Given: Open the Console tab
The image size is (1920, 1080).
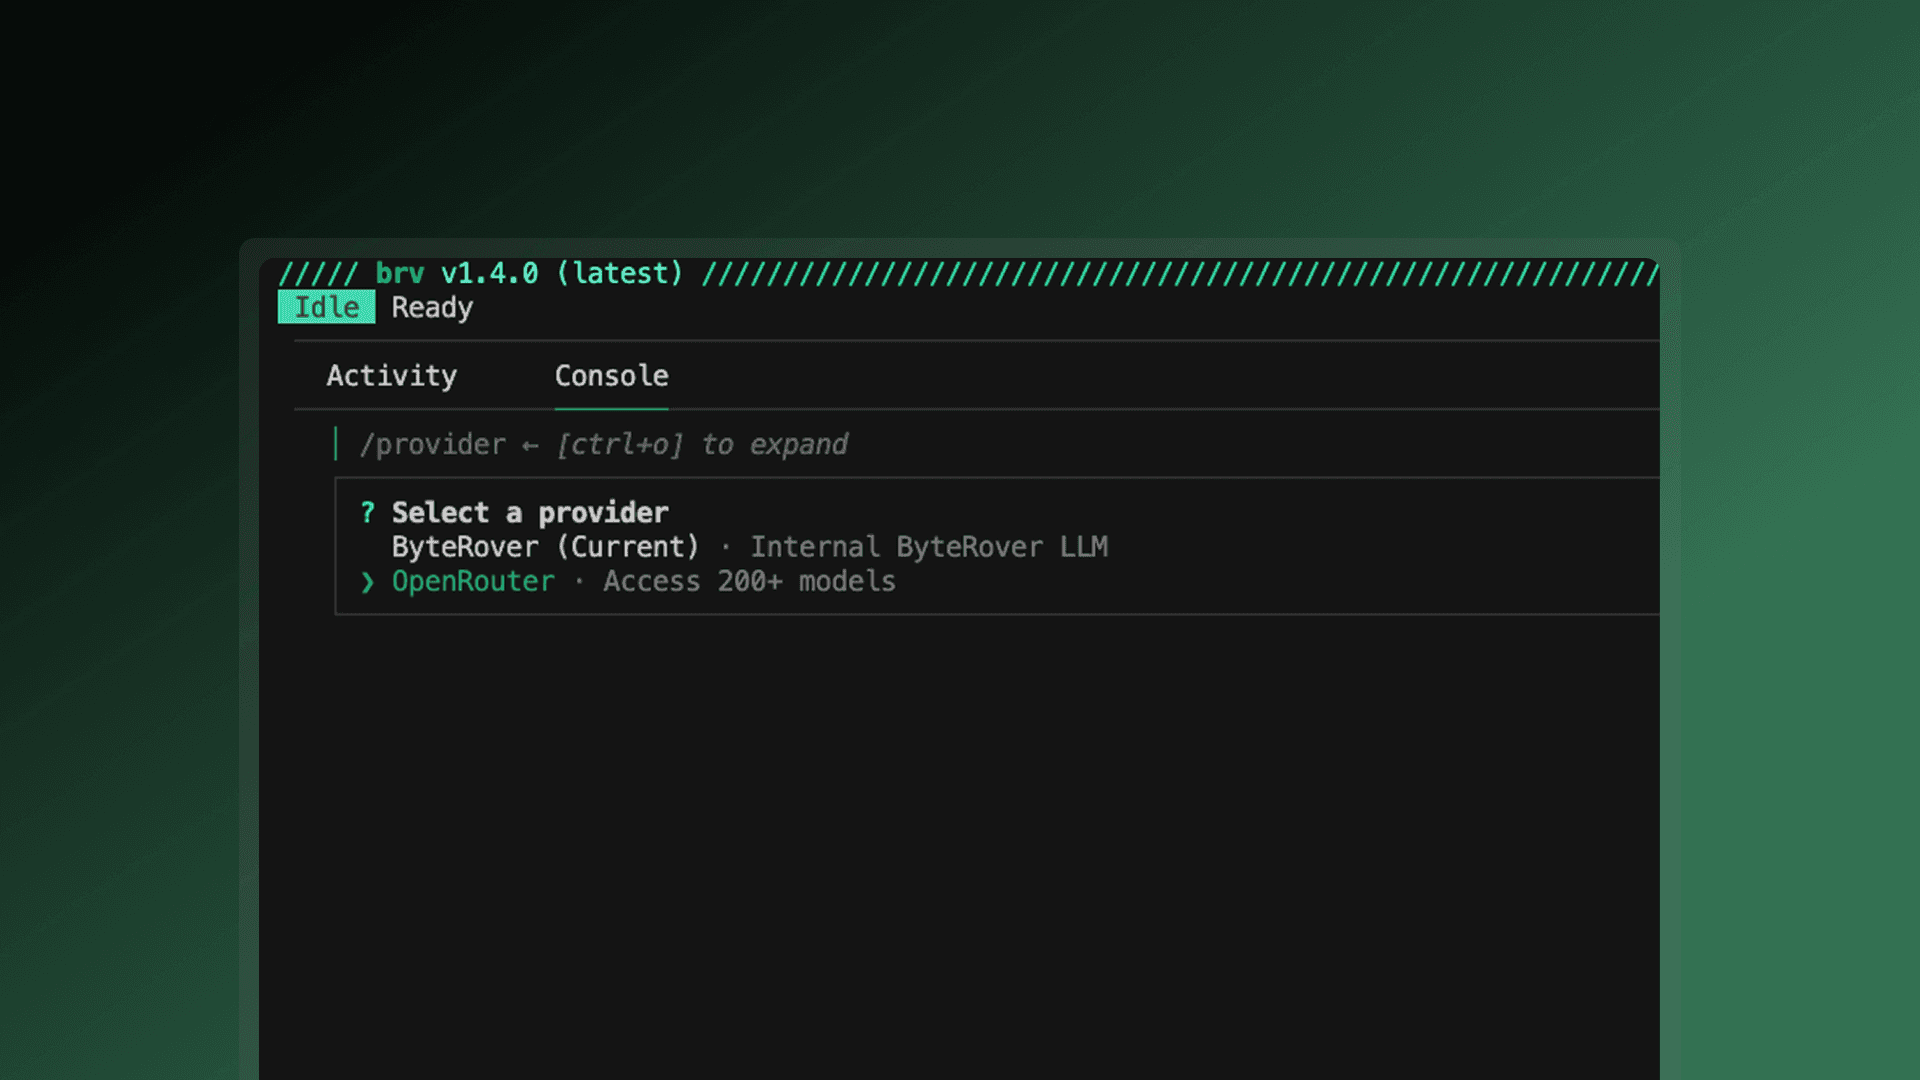Looking at the screenshot, I should coord(611,376).
